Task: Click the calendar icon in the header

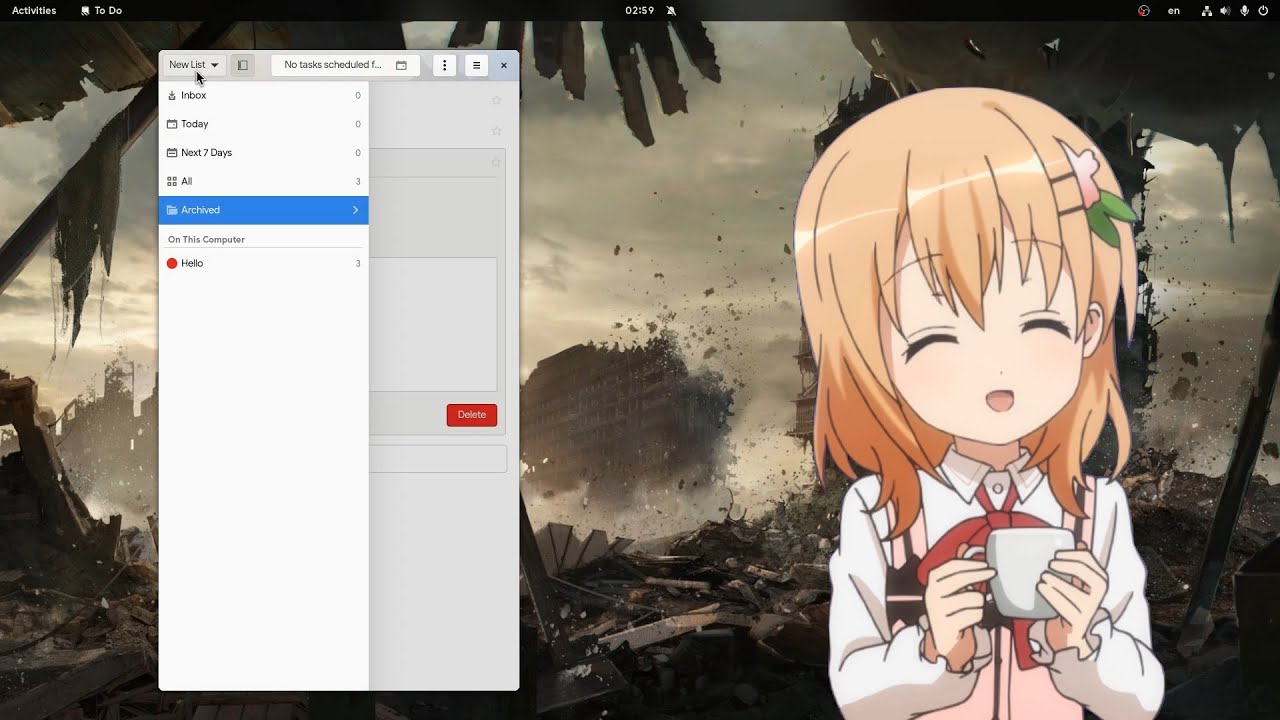Action: pyautogui.click(x=401, y=65)
